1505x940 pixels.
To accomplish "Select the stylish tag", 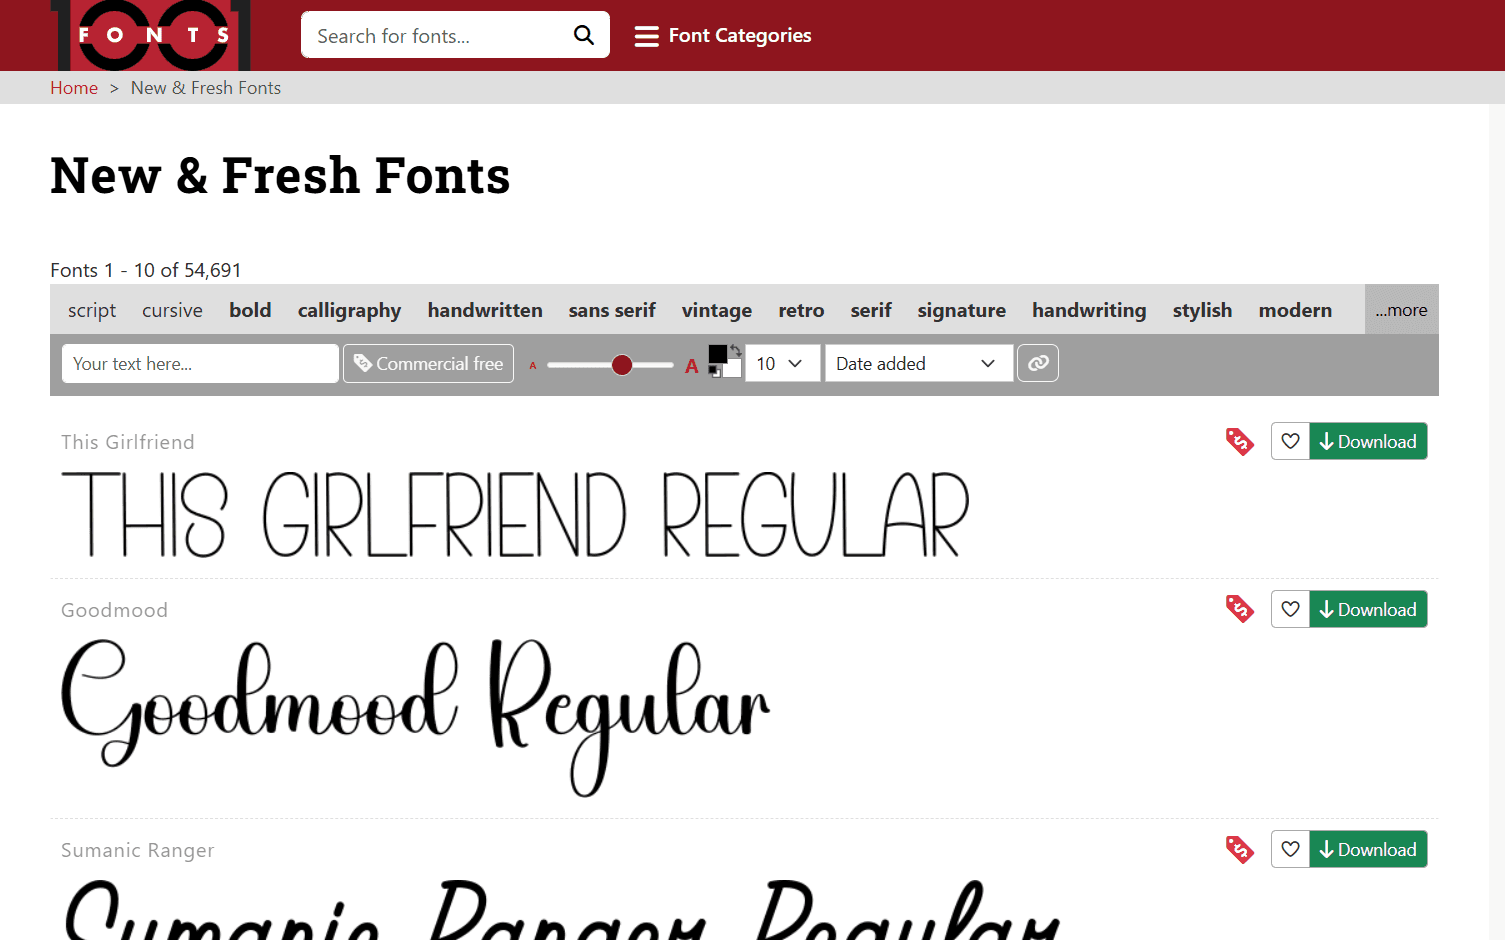I will [1202, 310].
